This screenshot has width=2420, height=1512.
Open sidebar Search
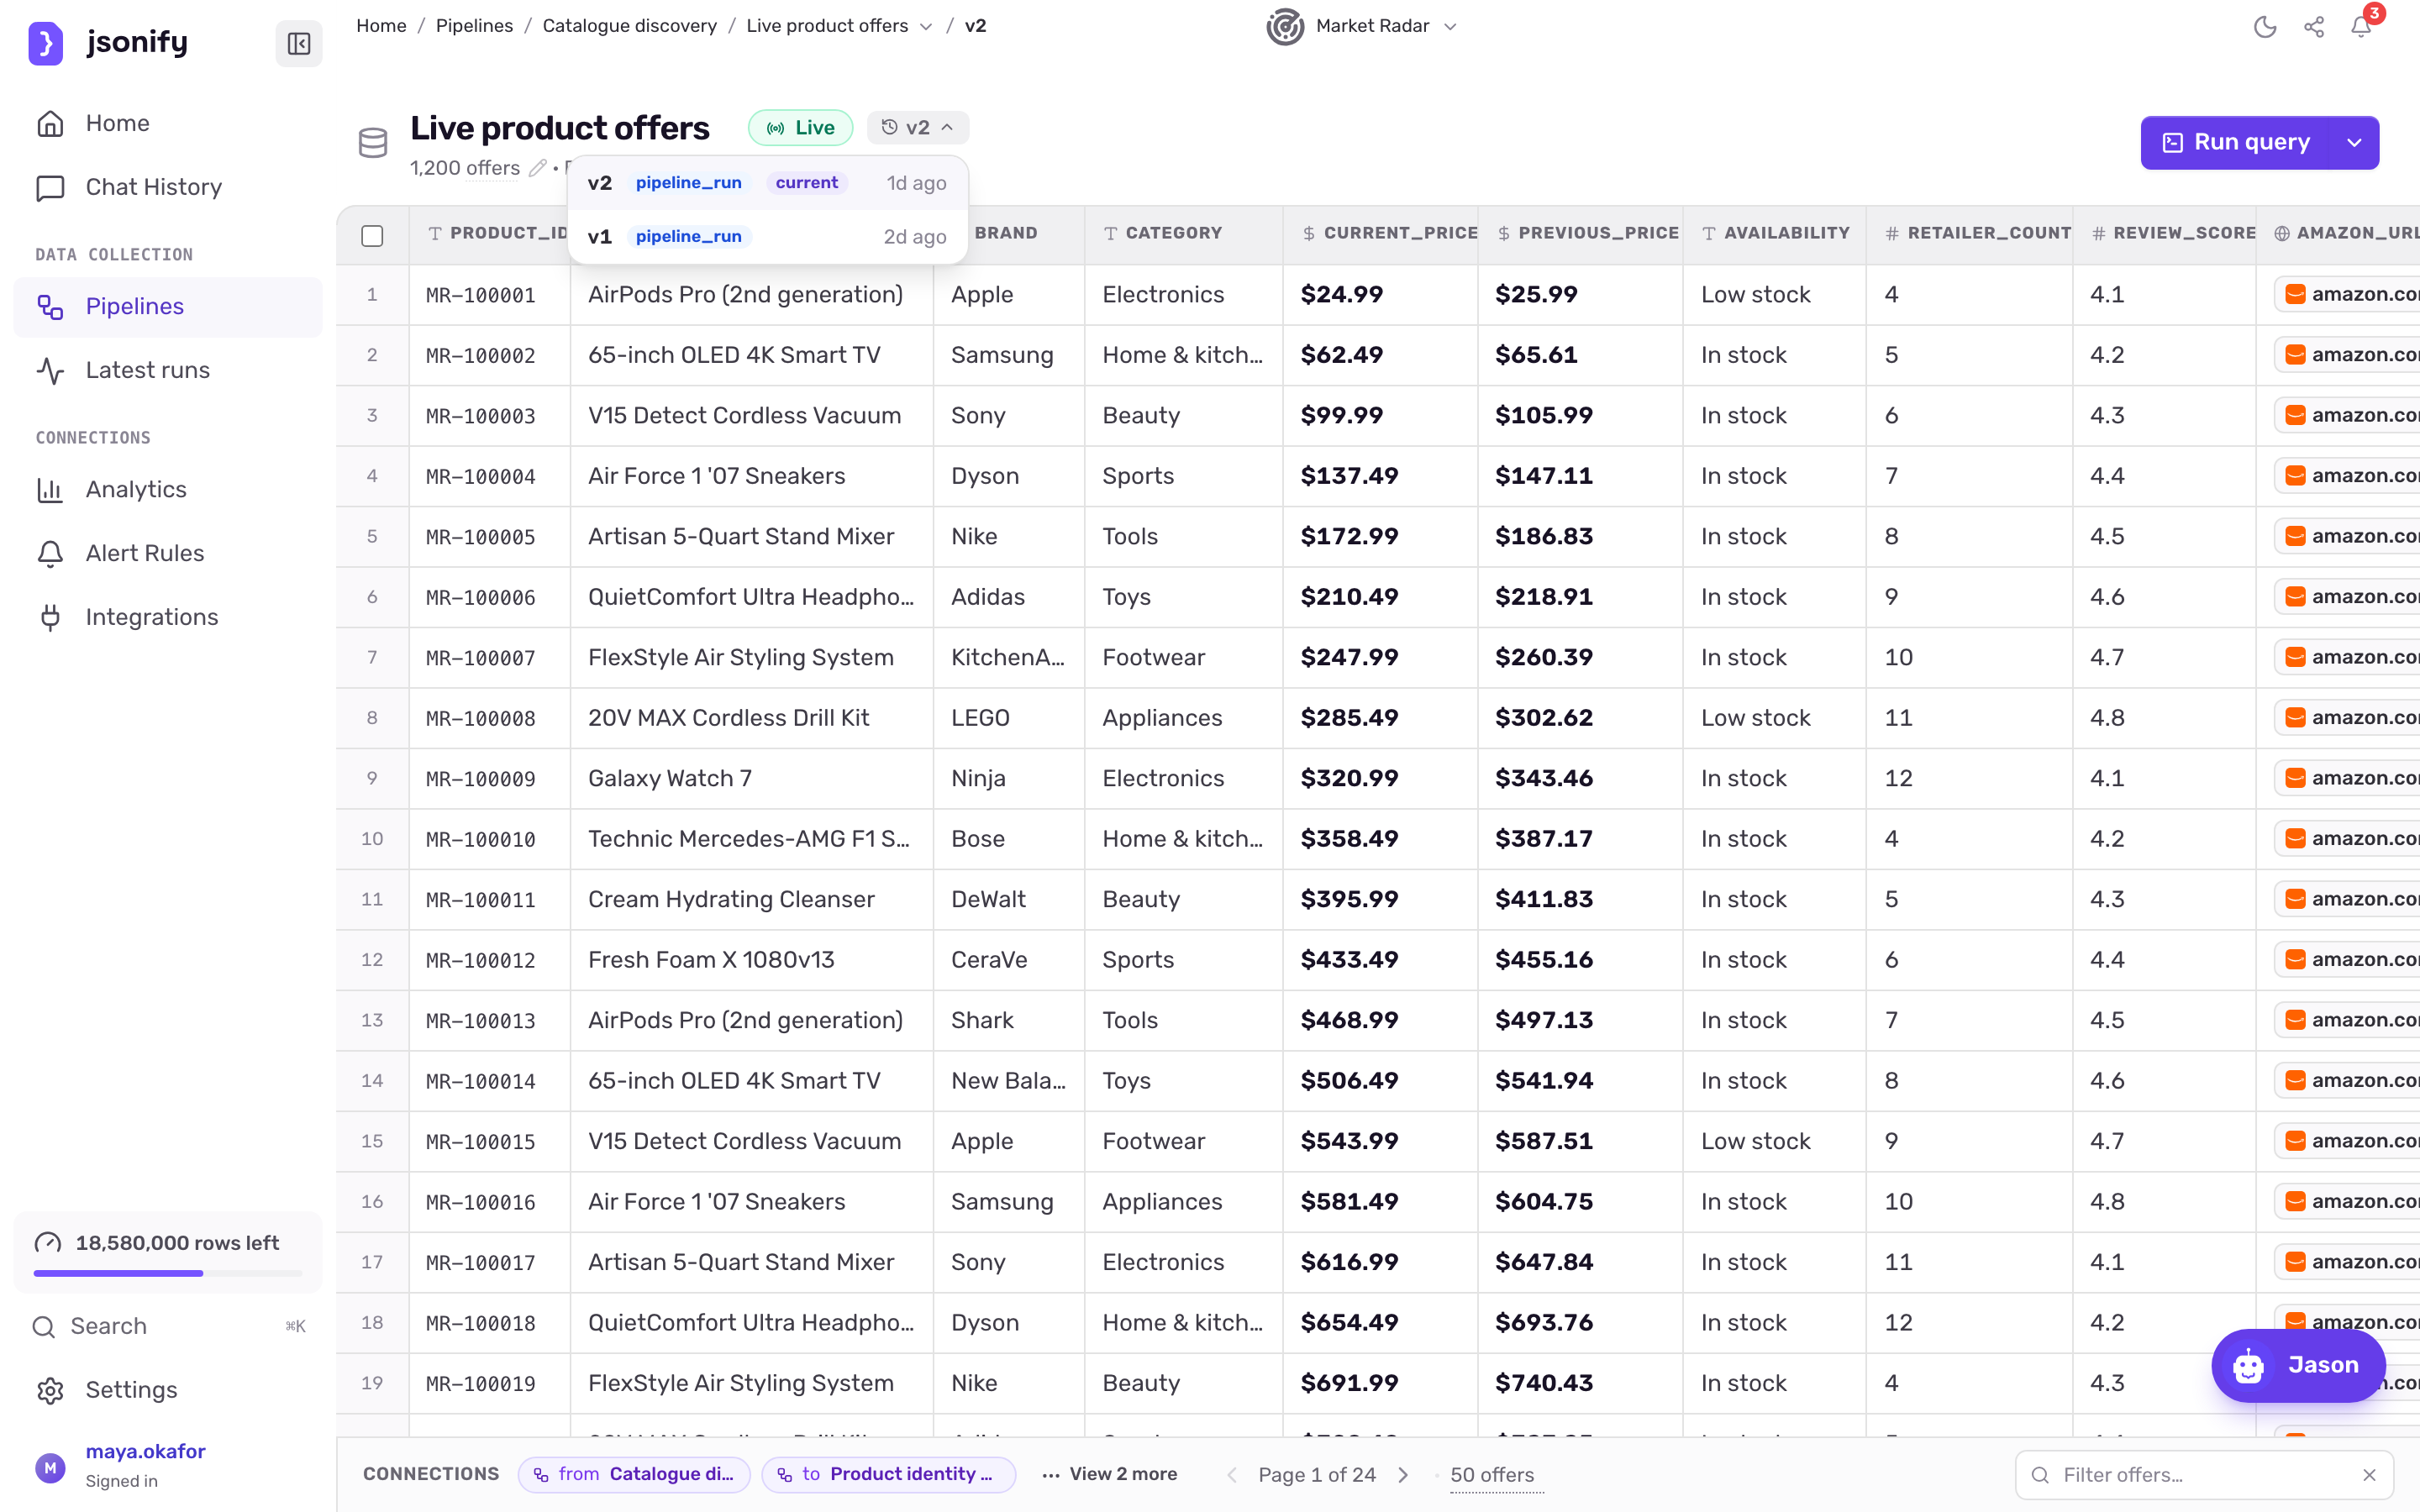point(168,1326)
